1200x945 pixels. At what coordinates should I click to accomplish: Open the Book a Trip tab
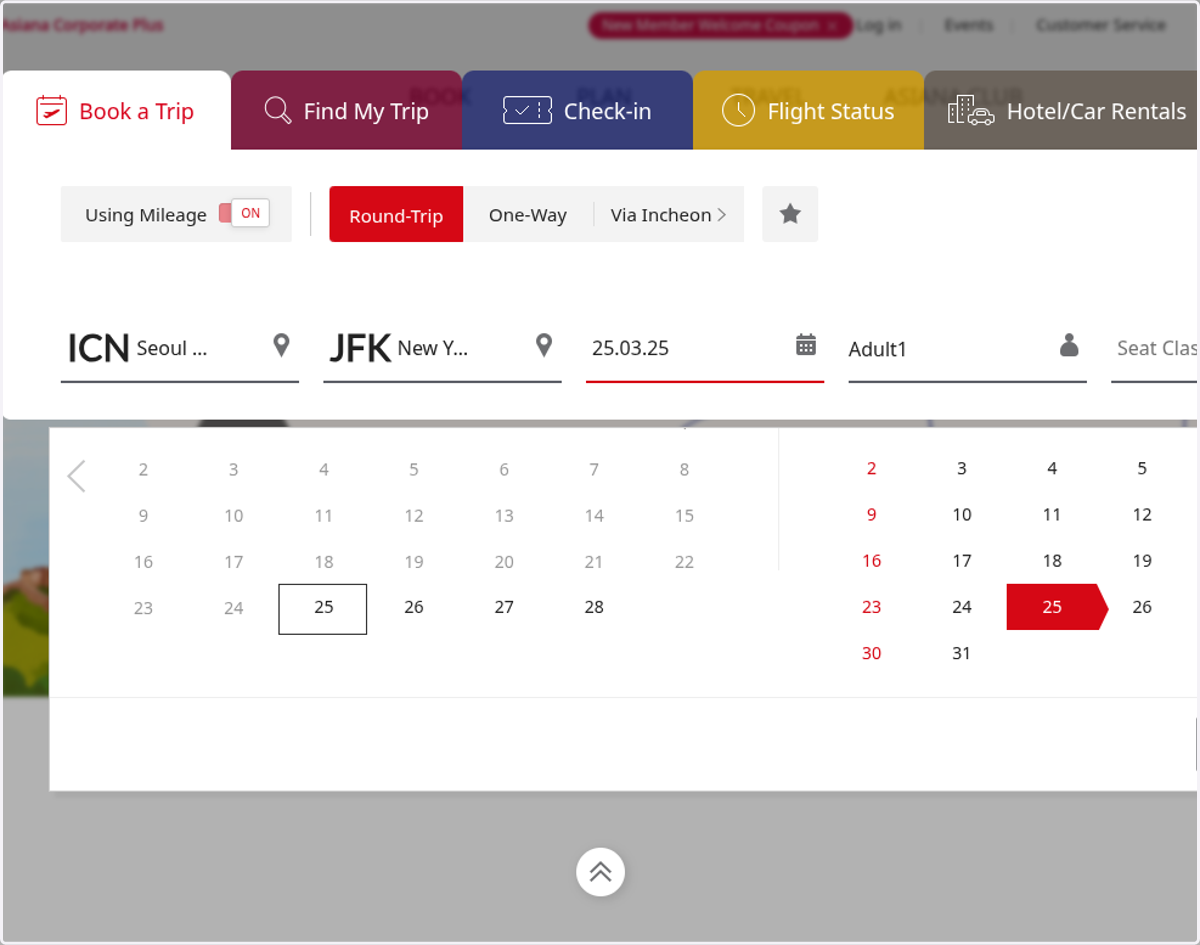[116, 111]
